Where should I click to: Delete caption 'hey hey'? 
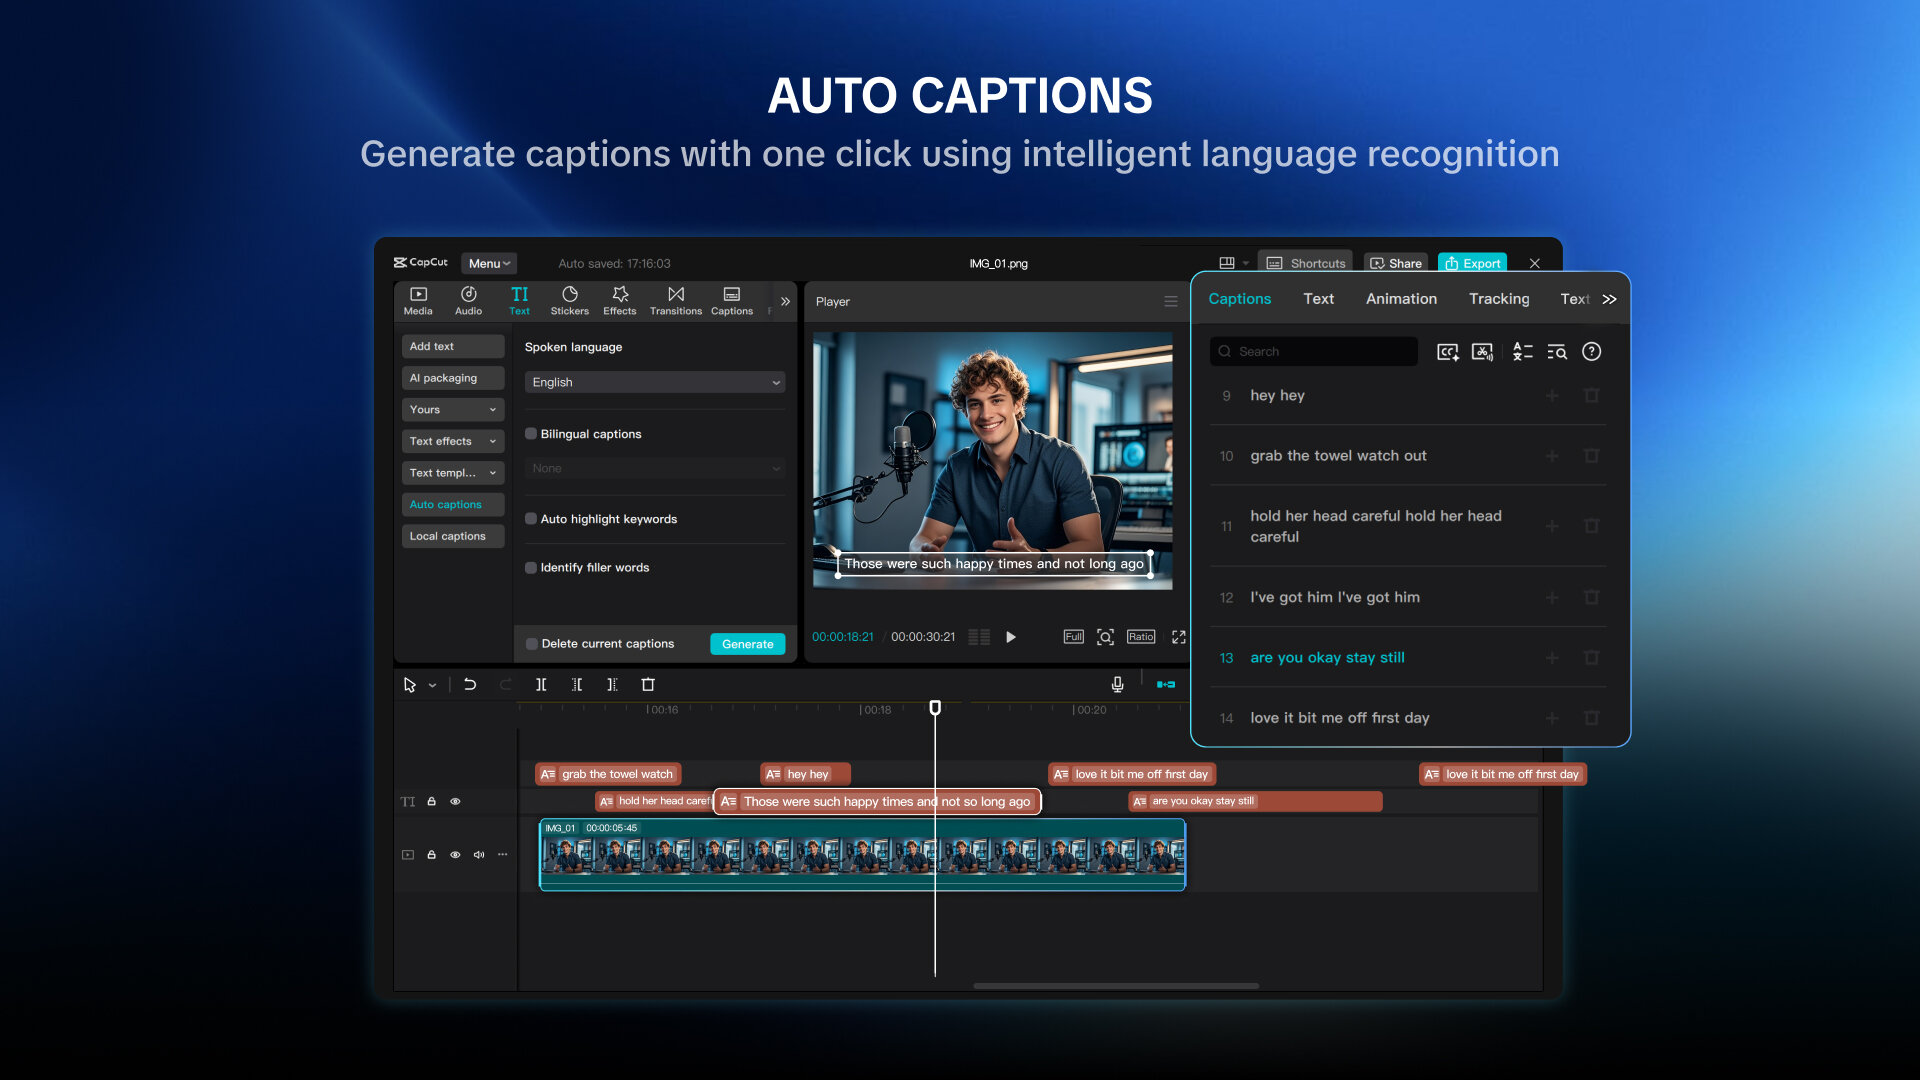(1592, 396)
